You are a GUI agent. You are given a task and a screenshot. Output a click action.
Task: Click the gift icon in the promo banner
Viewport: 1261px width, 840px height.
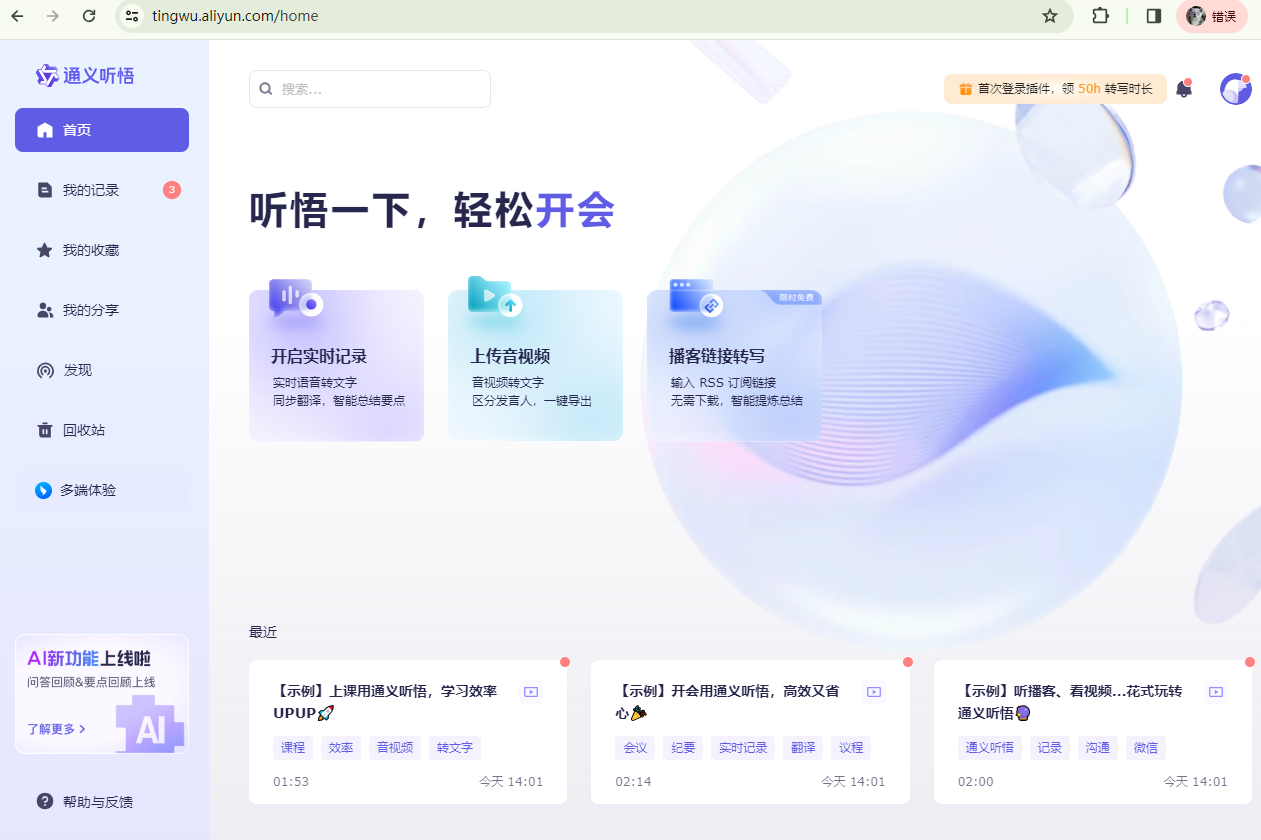click(965, 89)
